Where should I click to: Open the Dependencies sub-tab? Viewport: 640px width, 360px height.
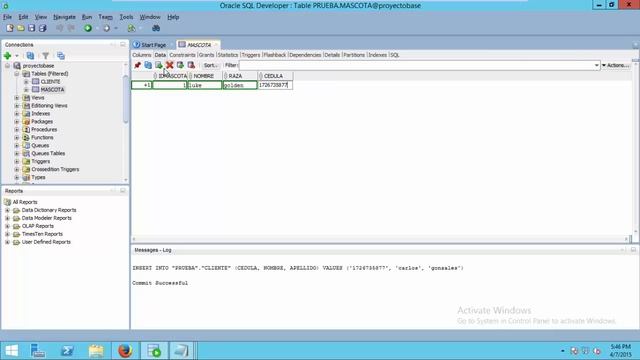coord(305,55)
